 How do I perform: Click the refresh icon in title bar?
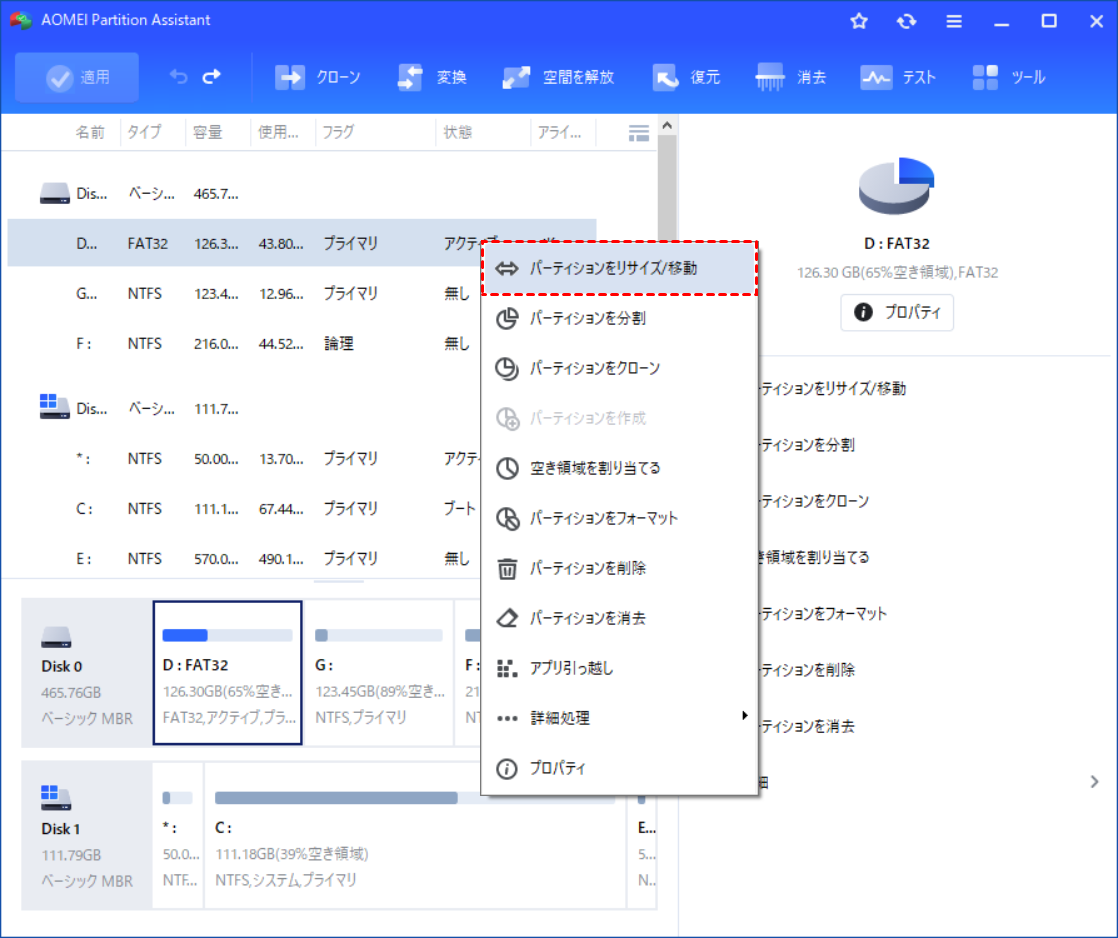coord(906,21)
